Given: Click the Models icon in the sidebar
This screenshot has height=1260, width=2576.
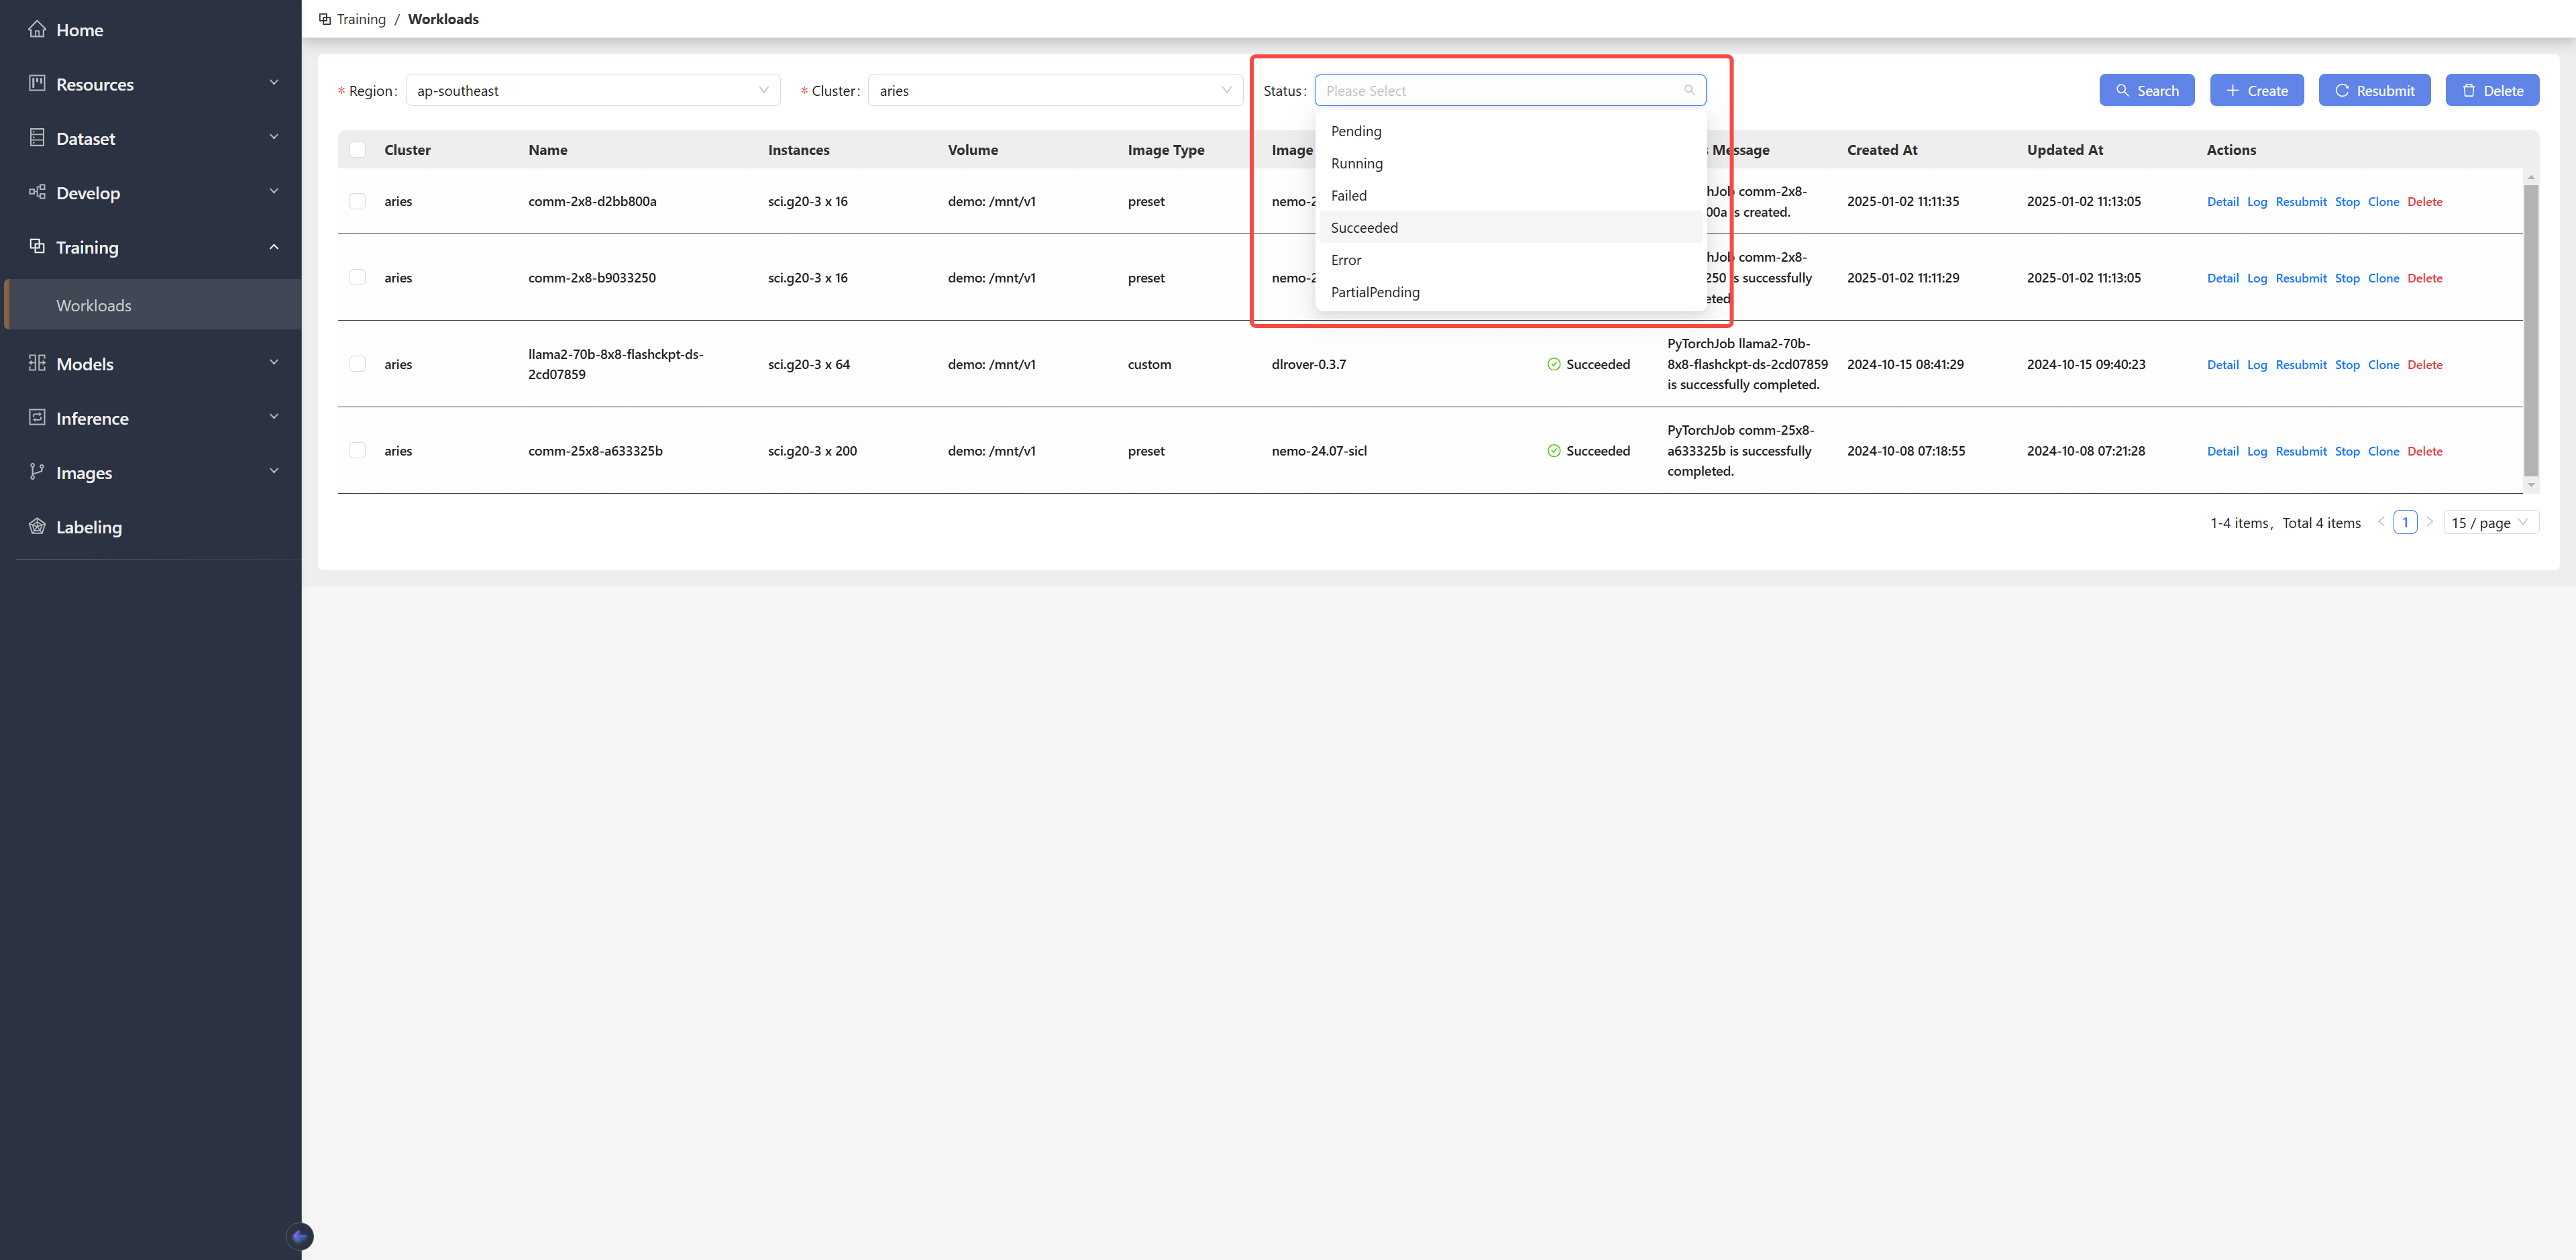Looking at the screenshot, I should (37, 363).
